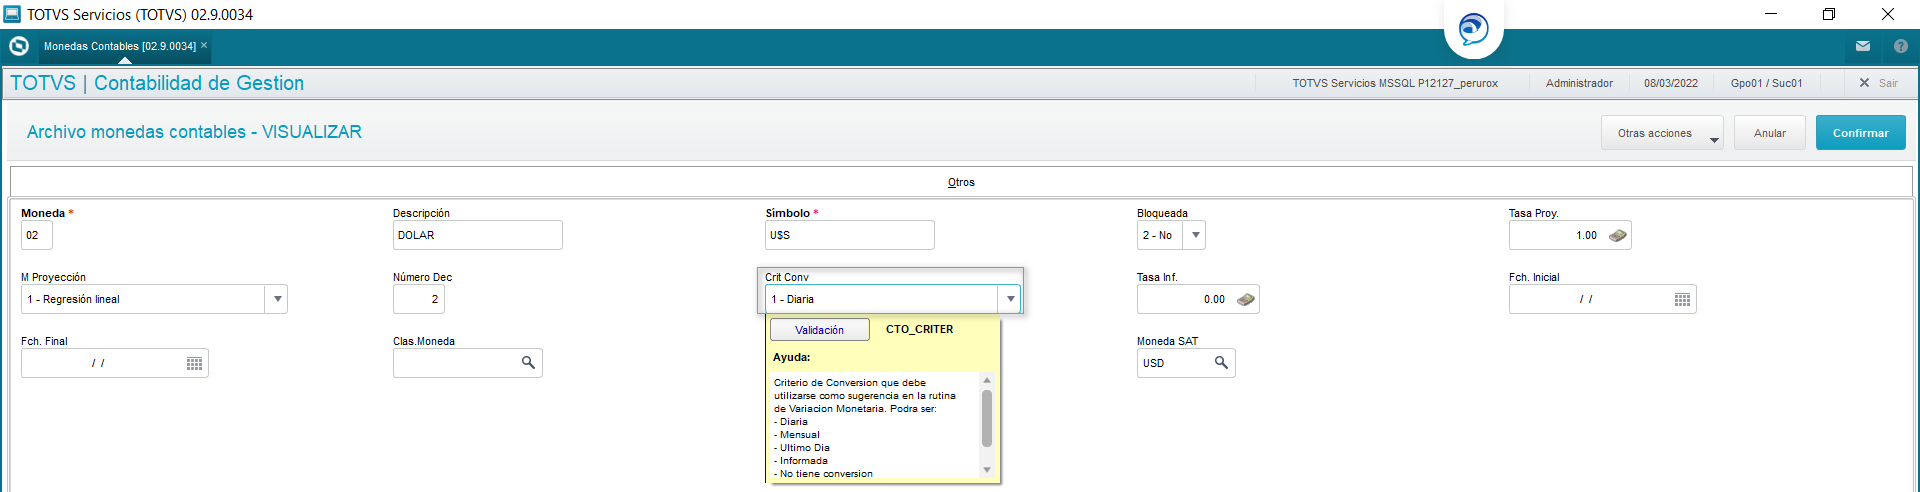
Task: Click the CTO_CRITER field name text
Action: pos(919,329)
